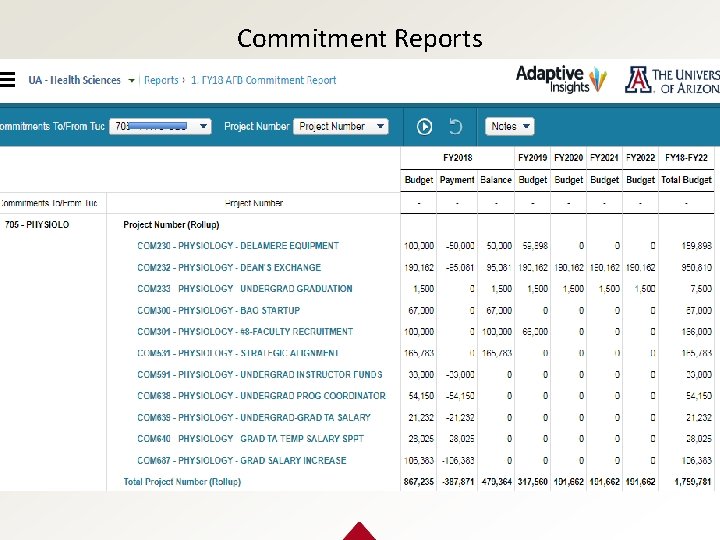Click Total Project Number (Rollup) row

coord(182,482)
